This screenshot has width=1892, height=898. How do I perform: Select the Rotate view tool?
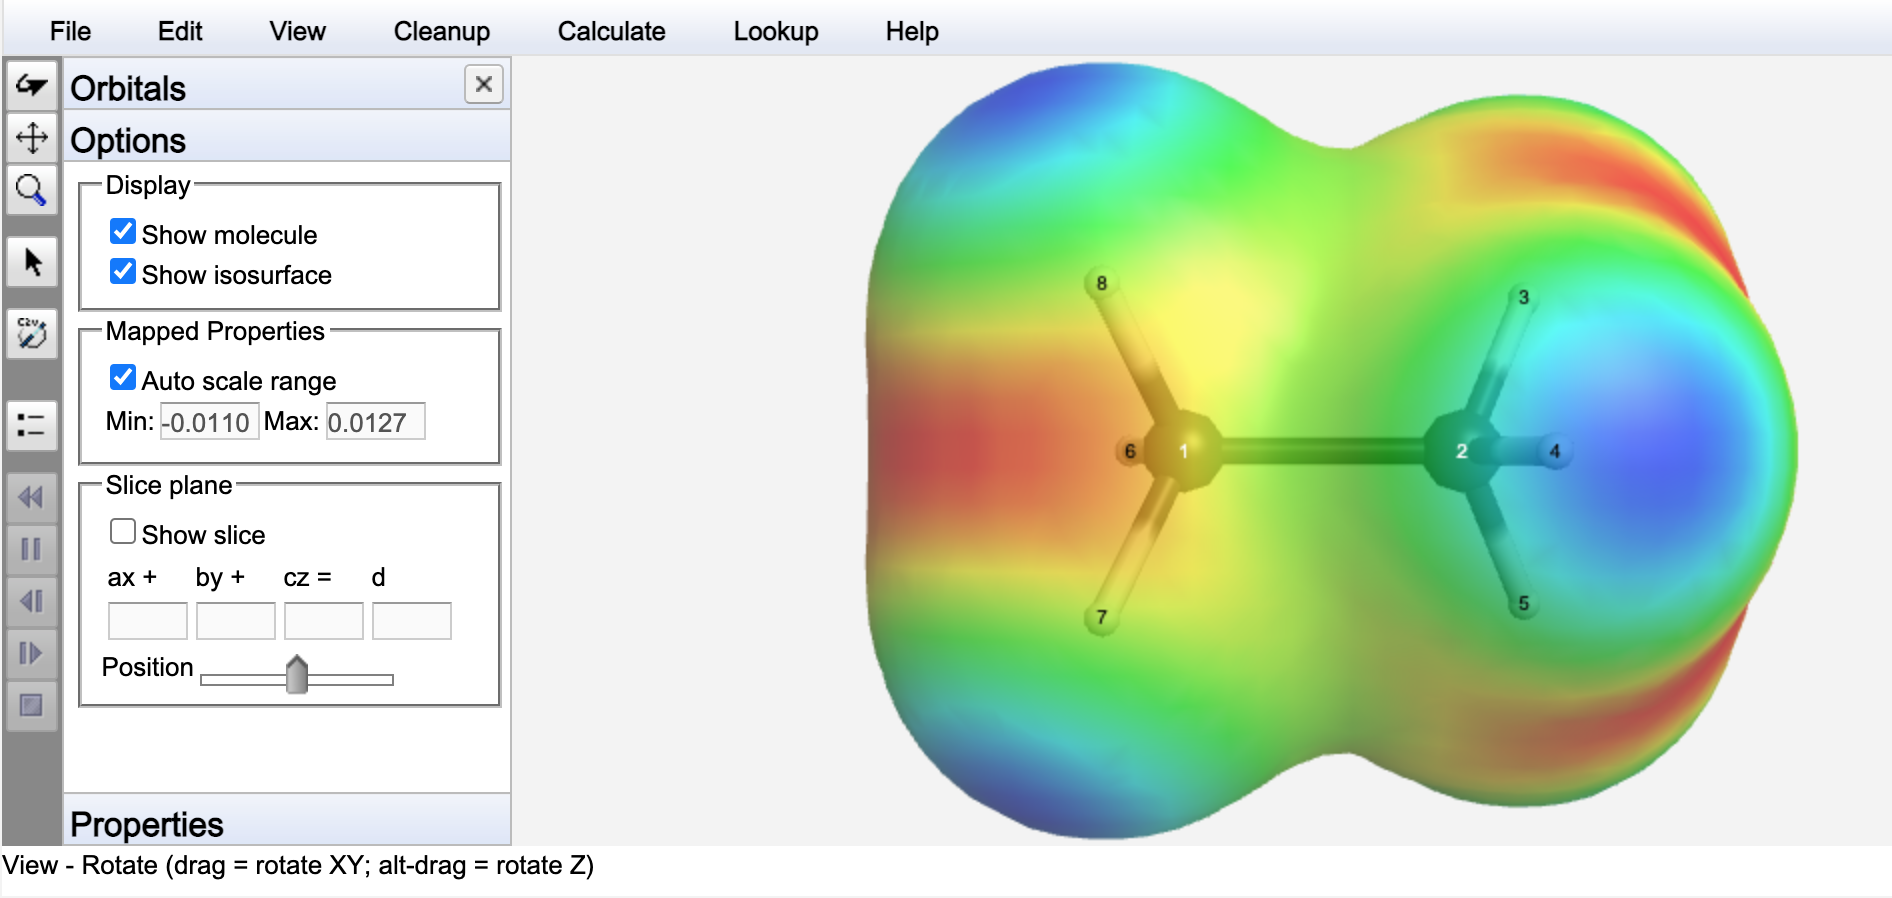(31, 86)
